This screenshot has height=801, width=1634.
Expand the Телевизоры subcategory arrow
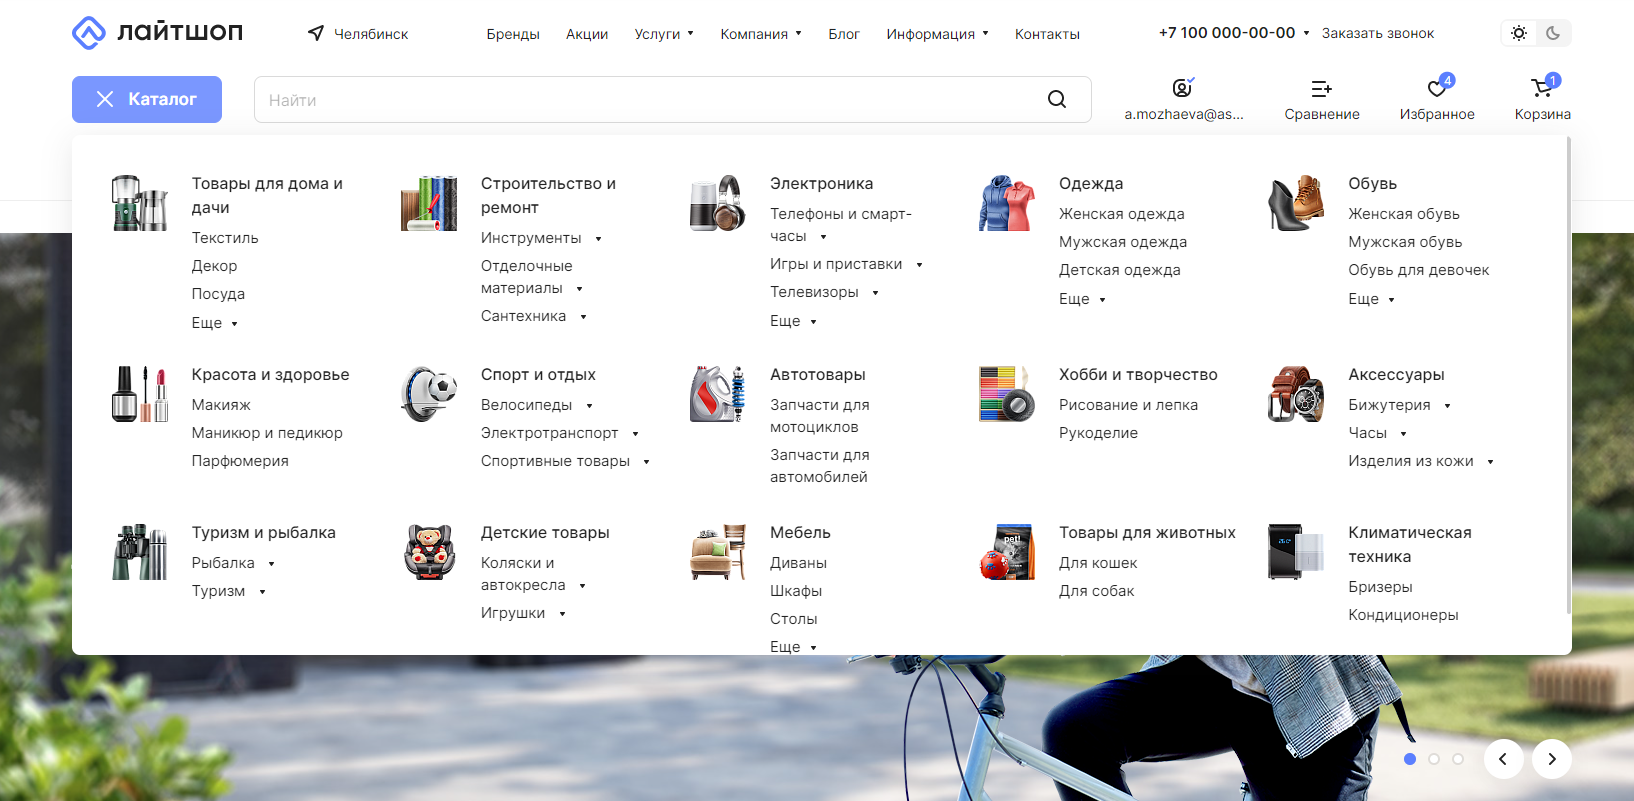coord(875,293)
